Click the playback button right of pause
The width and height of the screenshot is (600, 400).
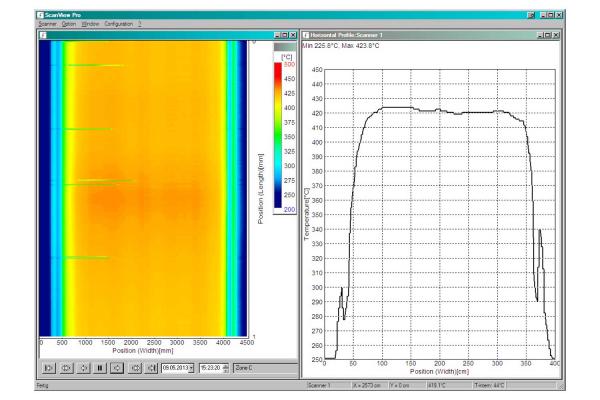tap(117, 368)
